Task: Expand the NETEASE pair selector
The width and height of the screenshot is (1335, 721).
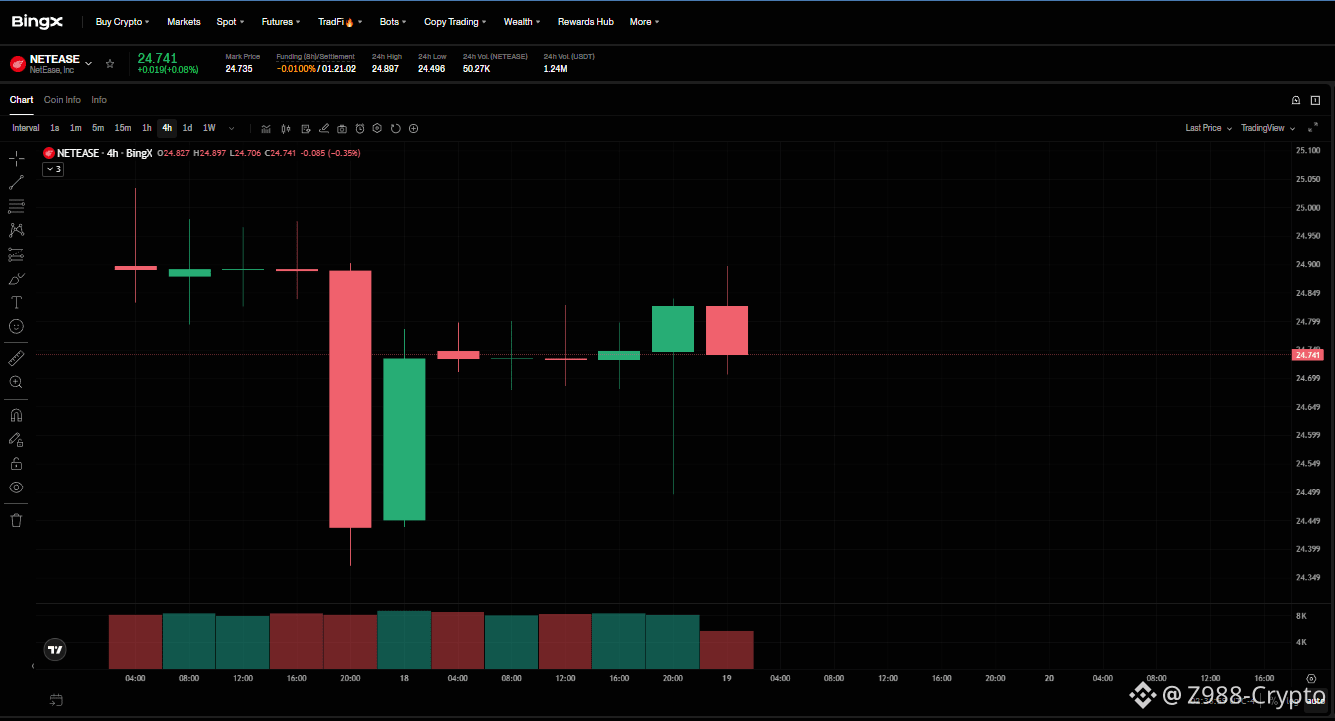Action: point(88,63)
